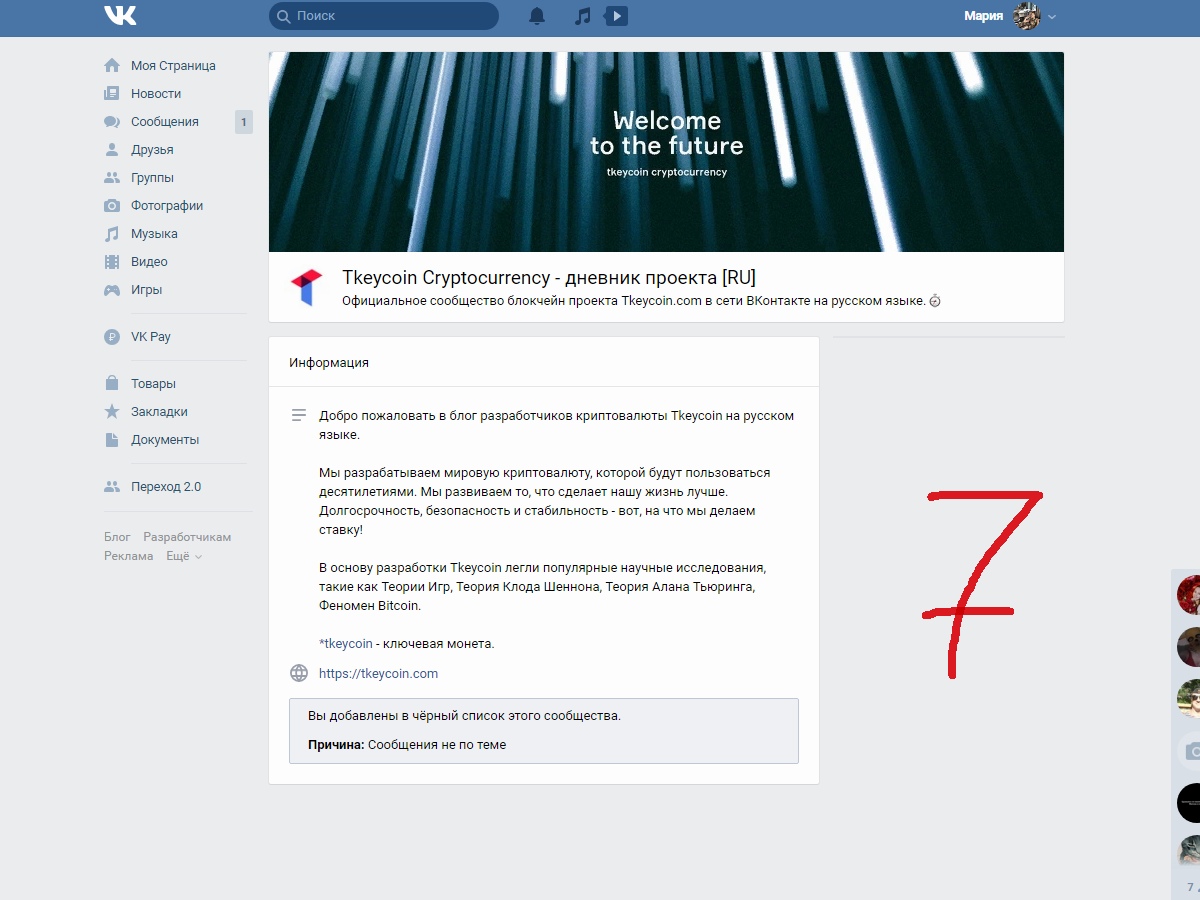
Task: Click the music player play button in header
Action: [617, 16]
